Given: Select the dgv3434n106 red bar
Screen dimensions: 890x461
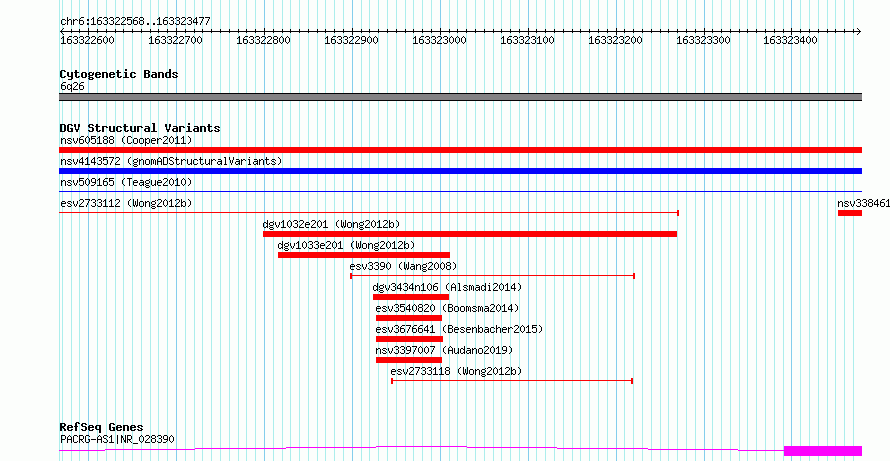Looking at the screenshot, I should coord(411,297).
